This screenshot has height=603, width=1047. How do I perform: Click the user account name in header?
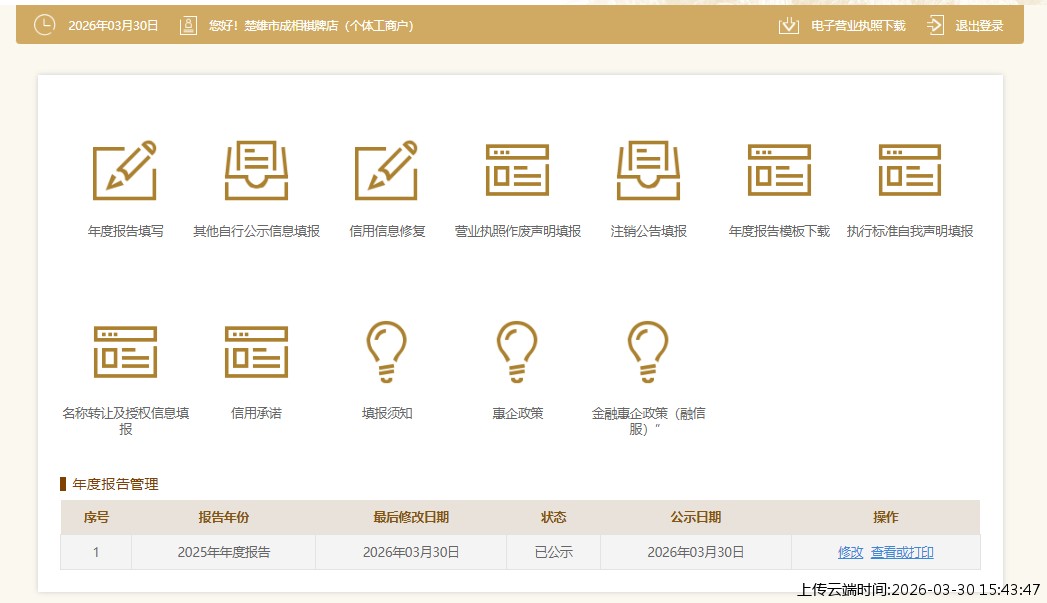[310, 26]
